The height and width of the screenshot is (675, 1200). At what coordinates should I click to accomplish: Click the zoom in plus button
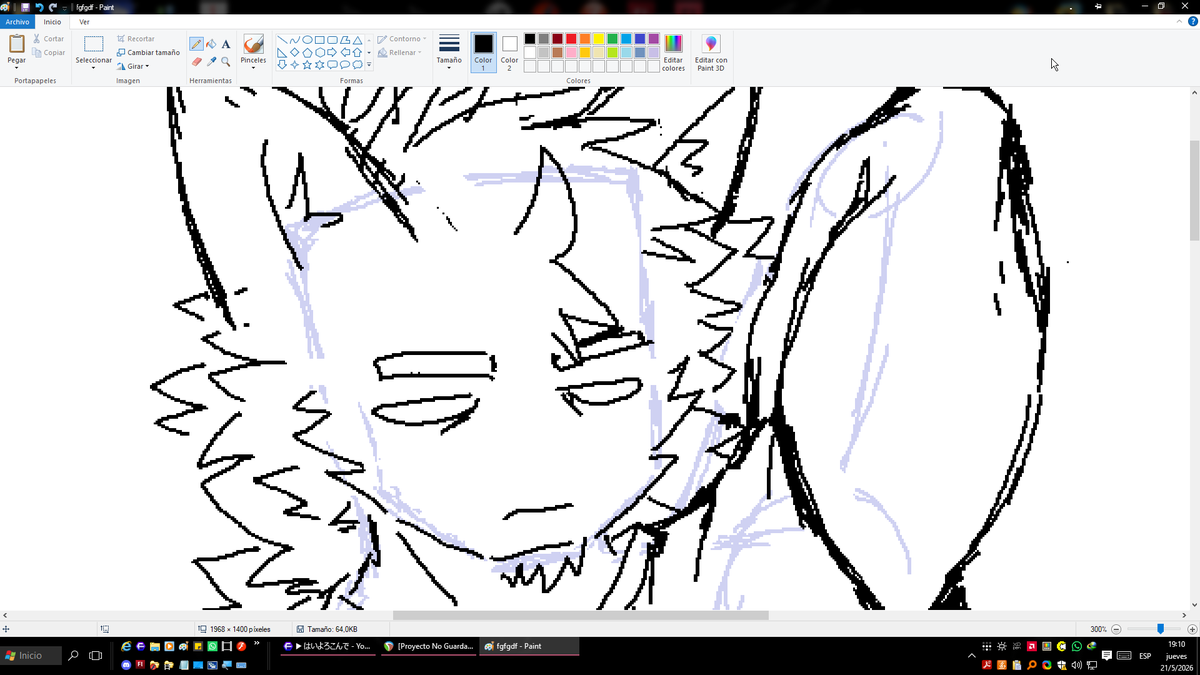click(x=1192, y=629)
